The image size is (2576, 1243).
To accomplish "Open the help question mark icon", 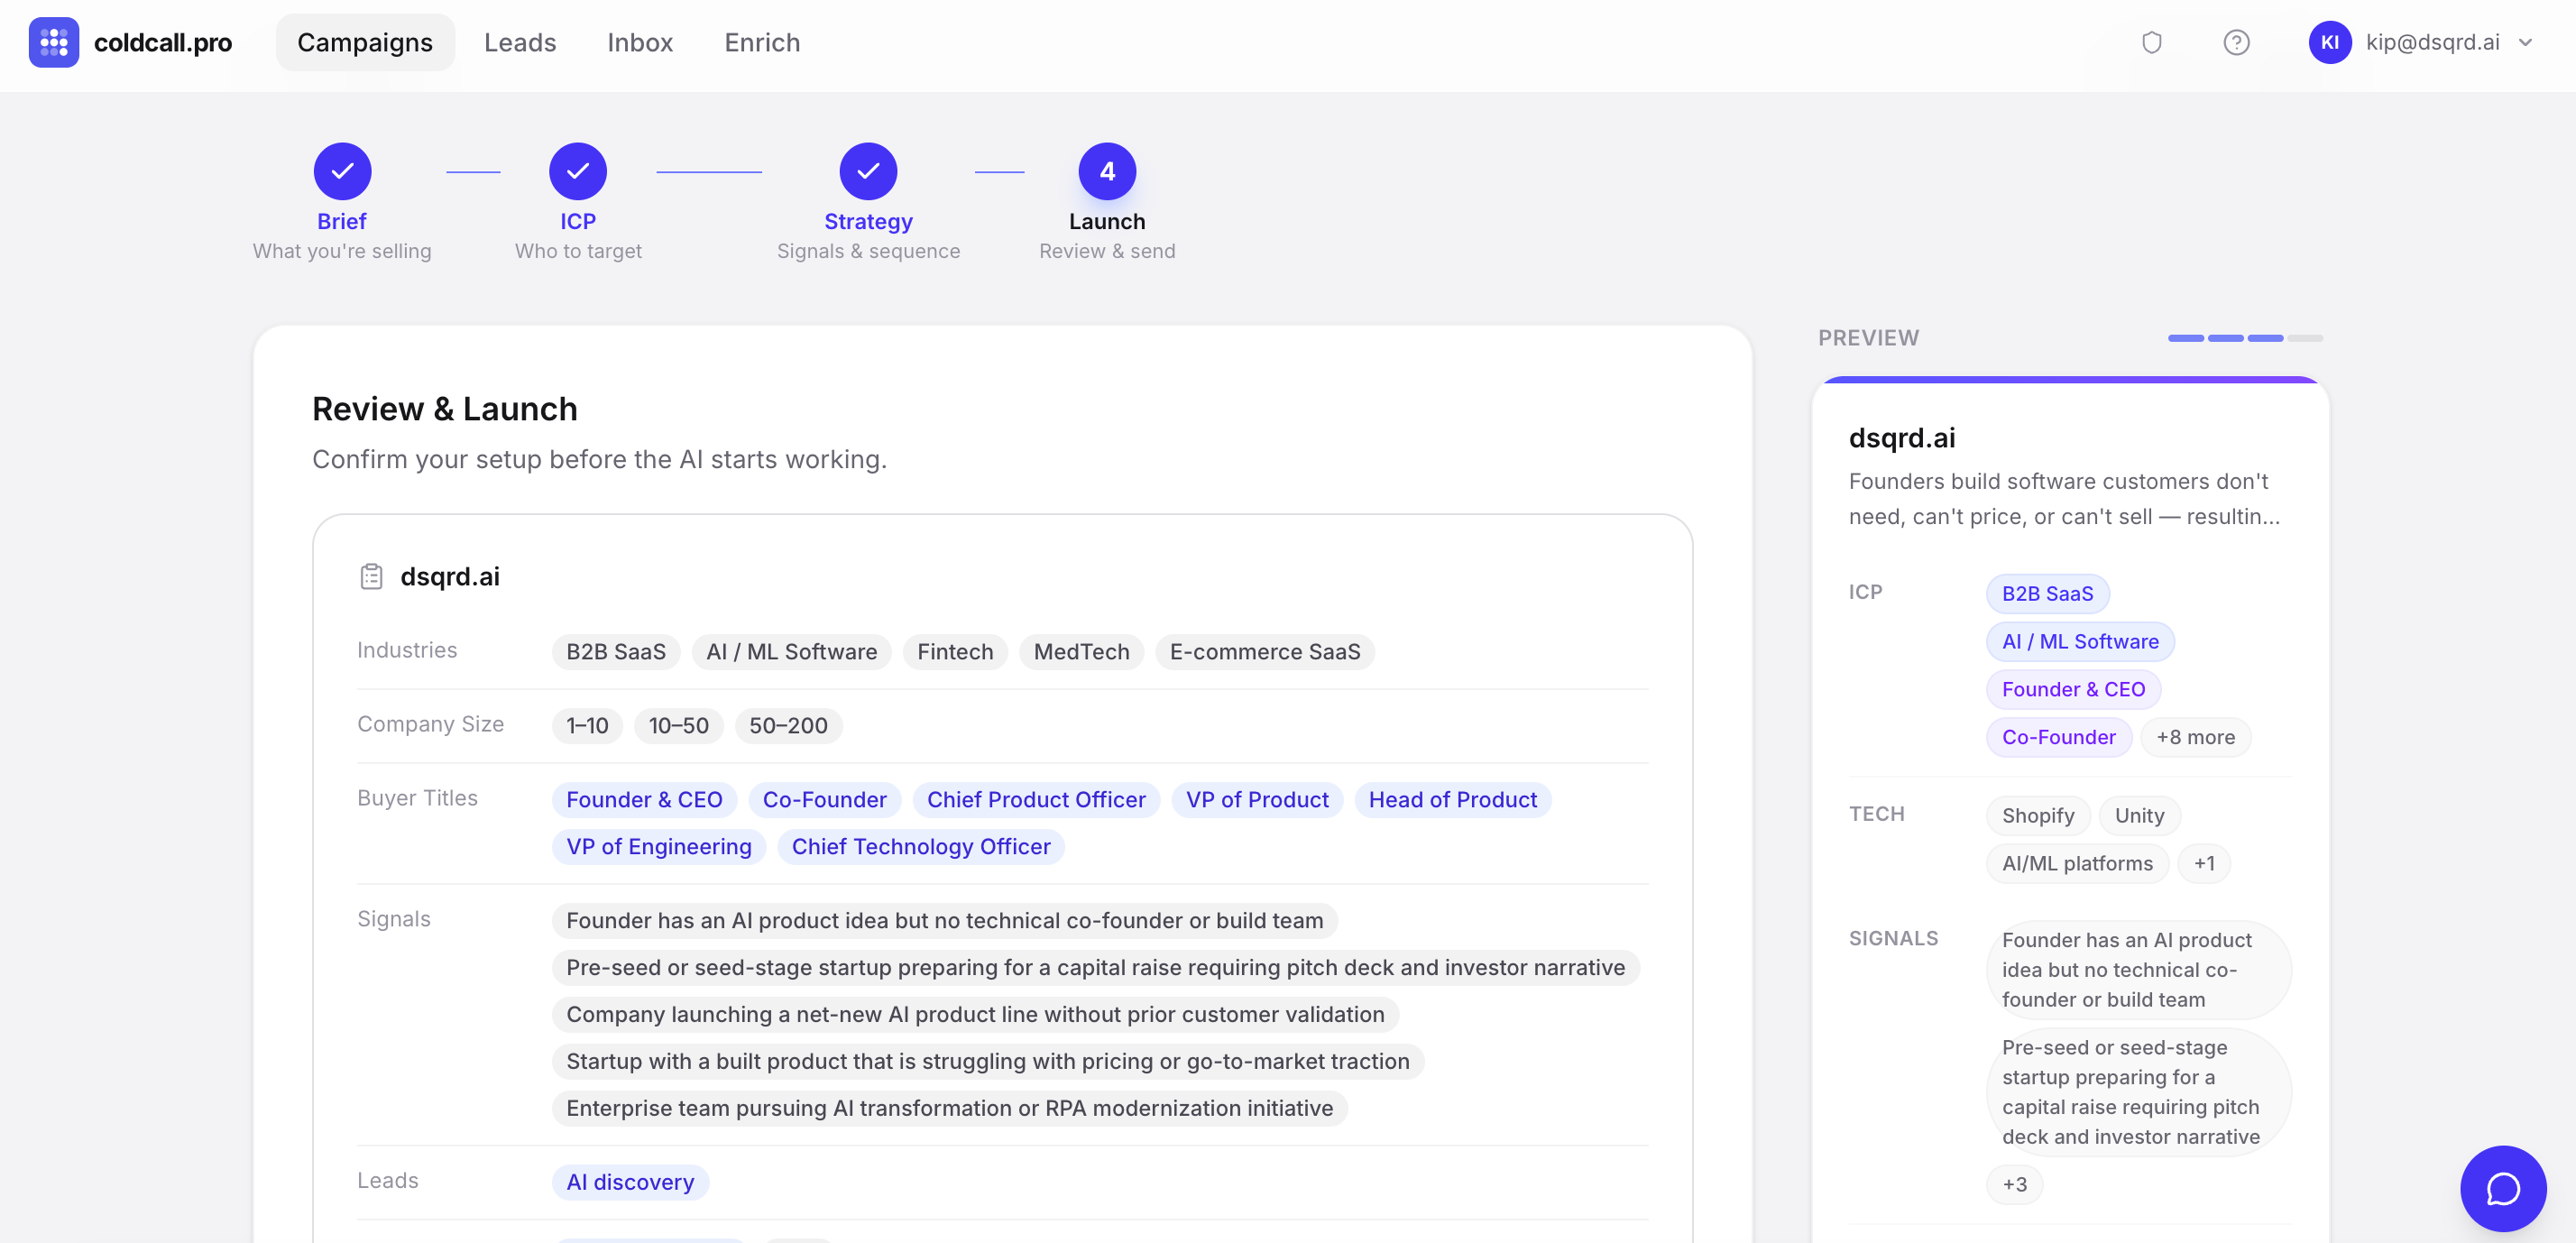I will [2236, 42].
